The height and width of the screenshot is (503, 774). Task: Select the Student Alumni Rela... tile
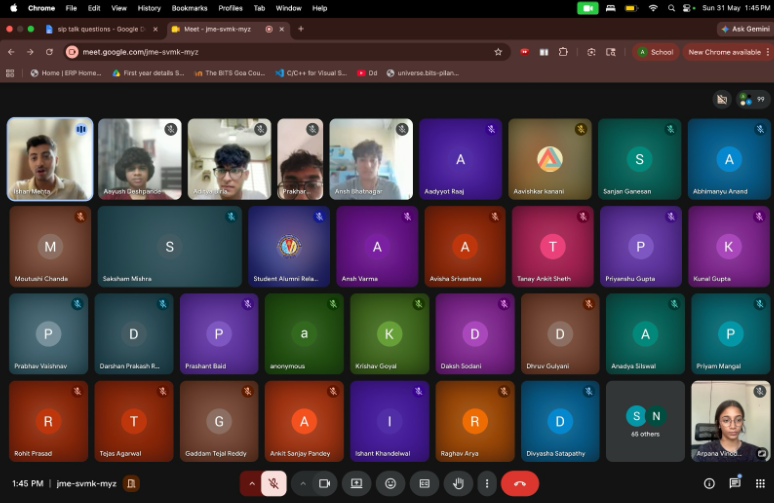(289, 246)
